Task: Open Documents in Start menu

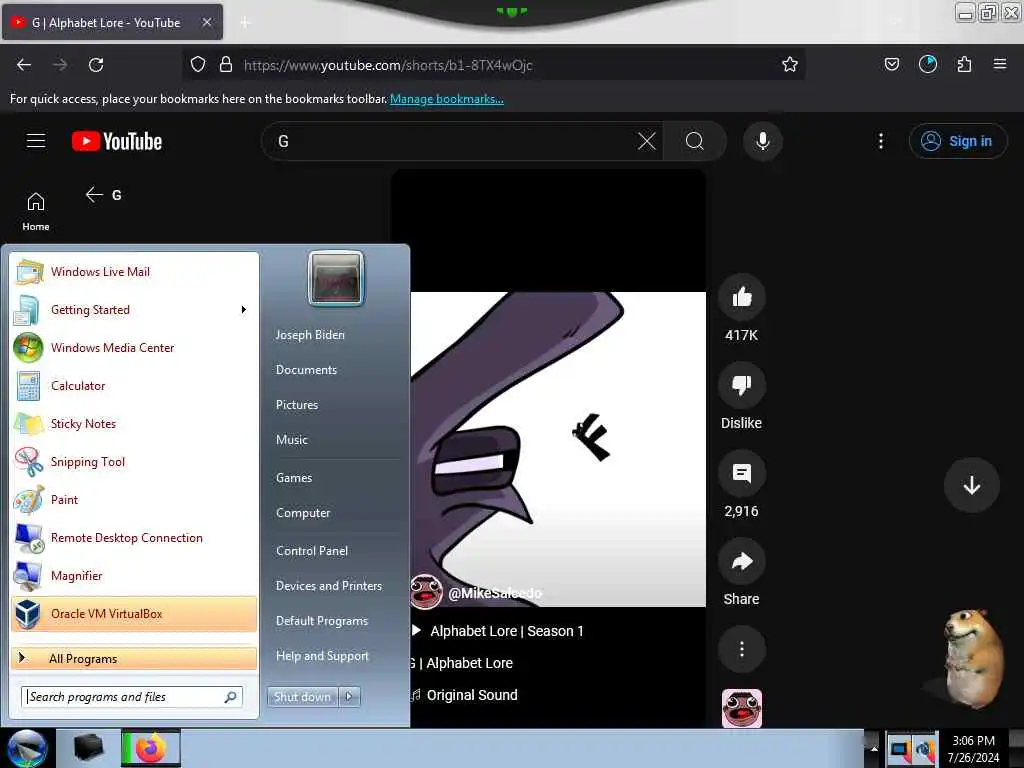Action: tap(306, 370)
